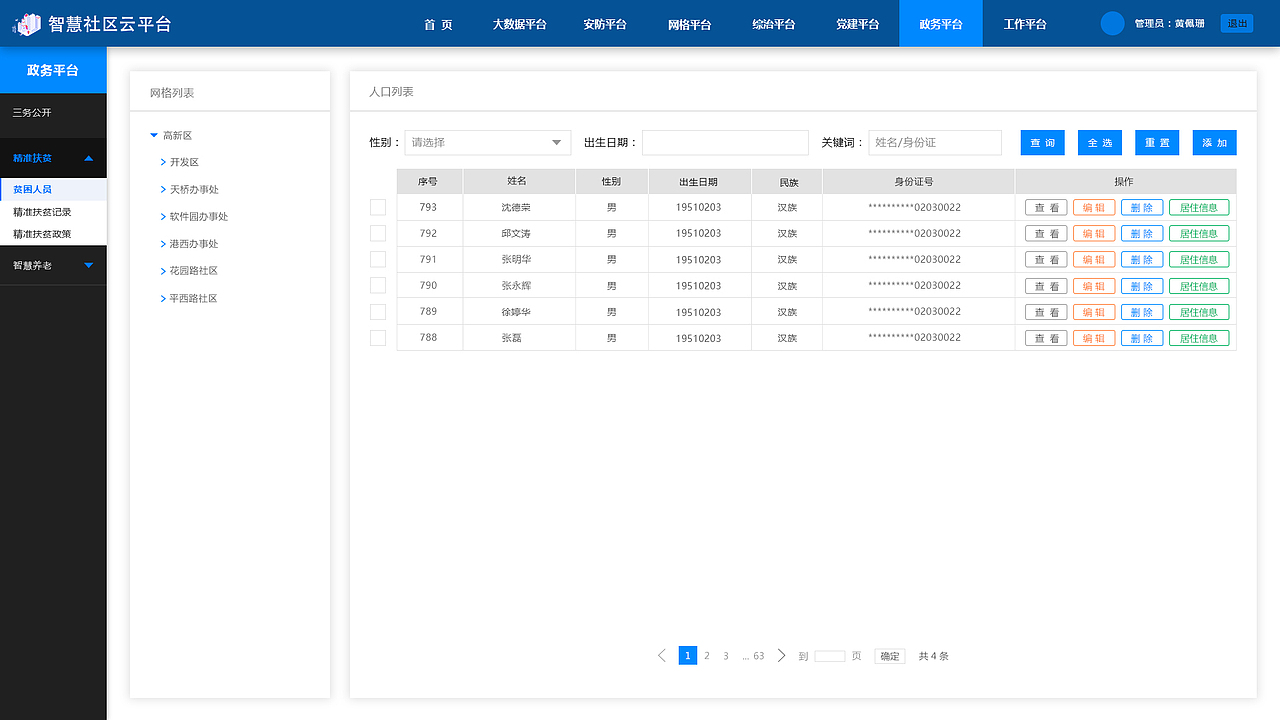This screenshot has height=720, width=1280.
Task: Switch to the 首页 tab
Action: click(437, 23)
